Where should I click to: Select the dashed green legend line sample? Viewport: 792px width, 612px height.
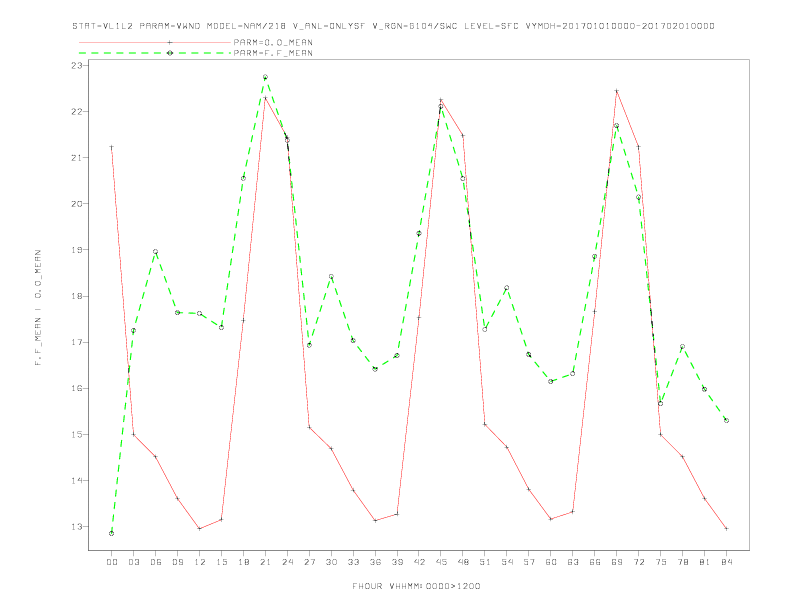(155, 53)
